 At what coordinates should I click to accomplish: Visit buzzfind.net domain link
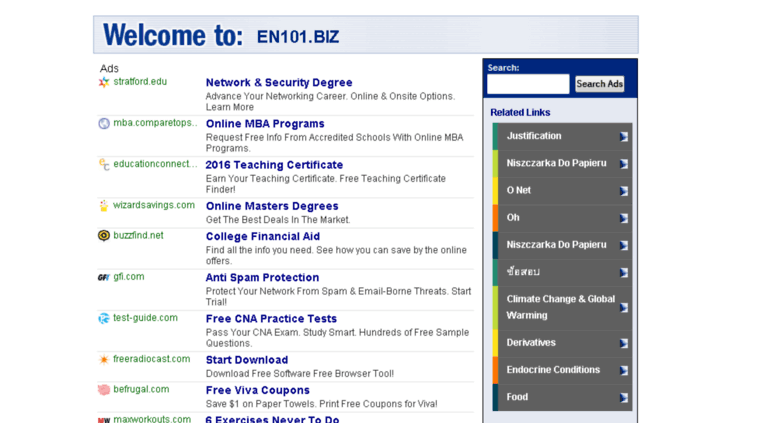138,235
